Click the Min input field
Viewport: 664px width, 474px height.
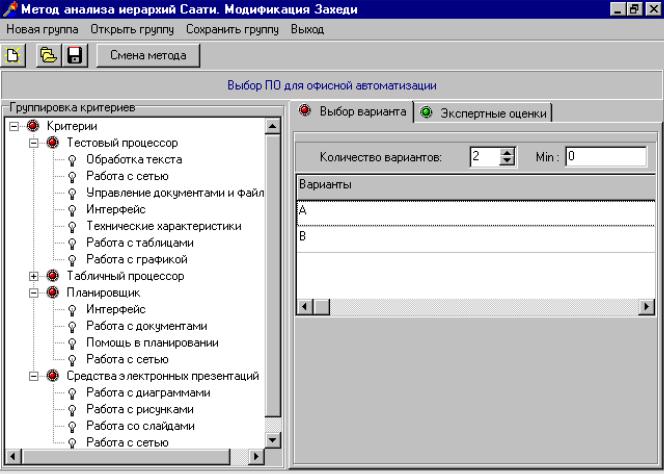coord(605,157)
